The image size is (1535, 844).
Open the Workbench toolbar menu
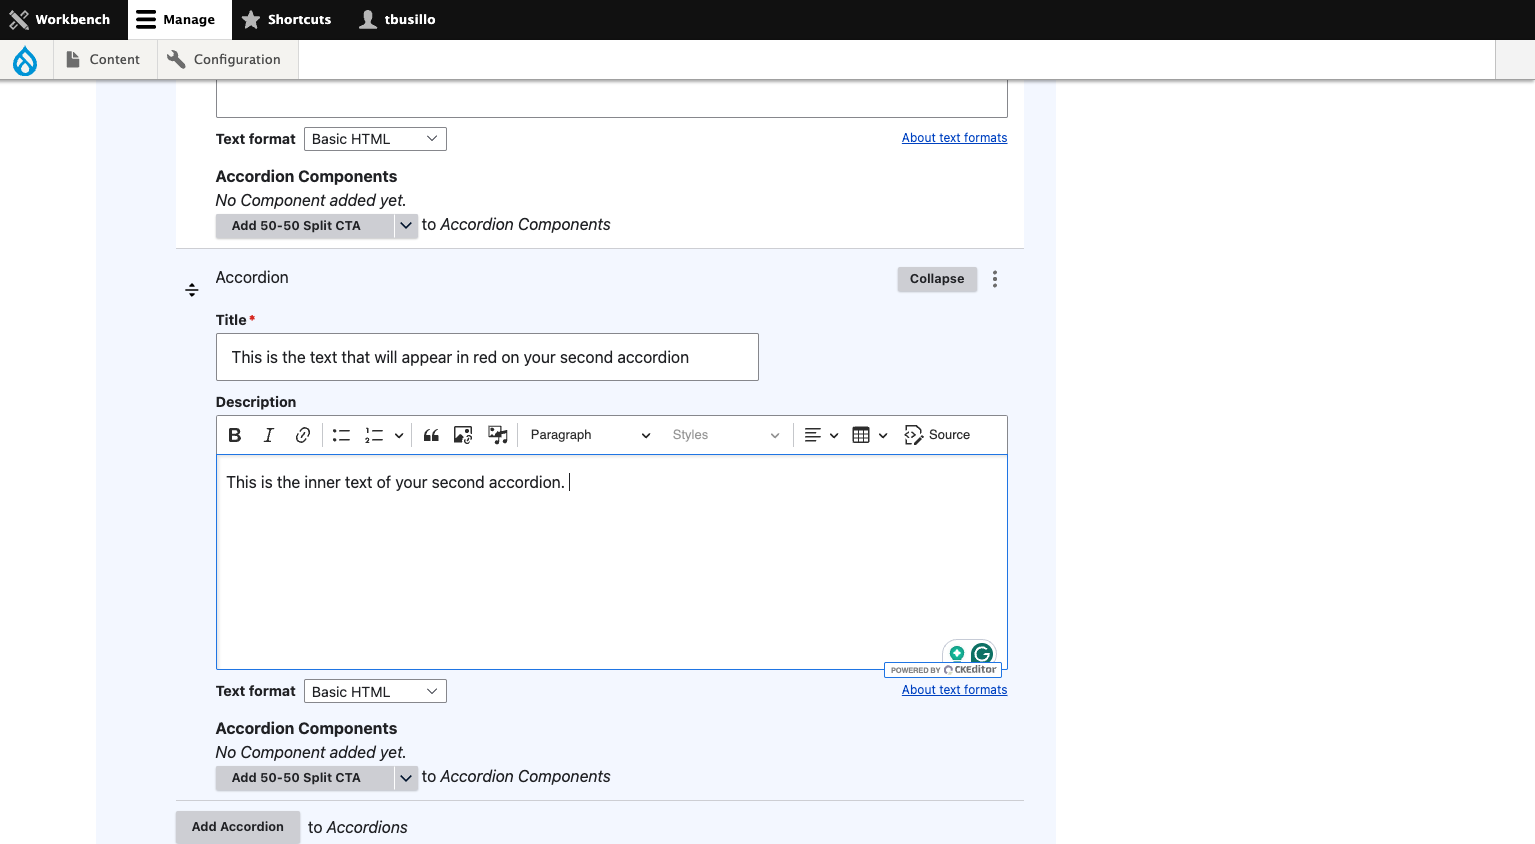60,20
